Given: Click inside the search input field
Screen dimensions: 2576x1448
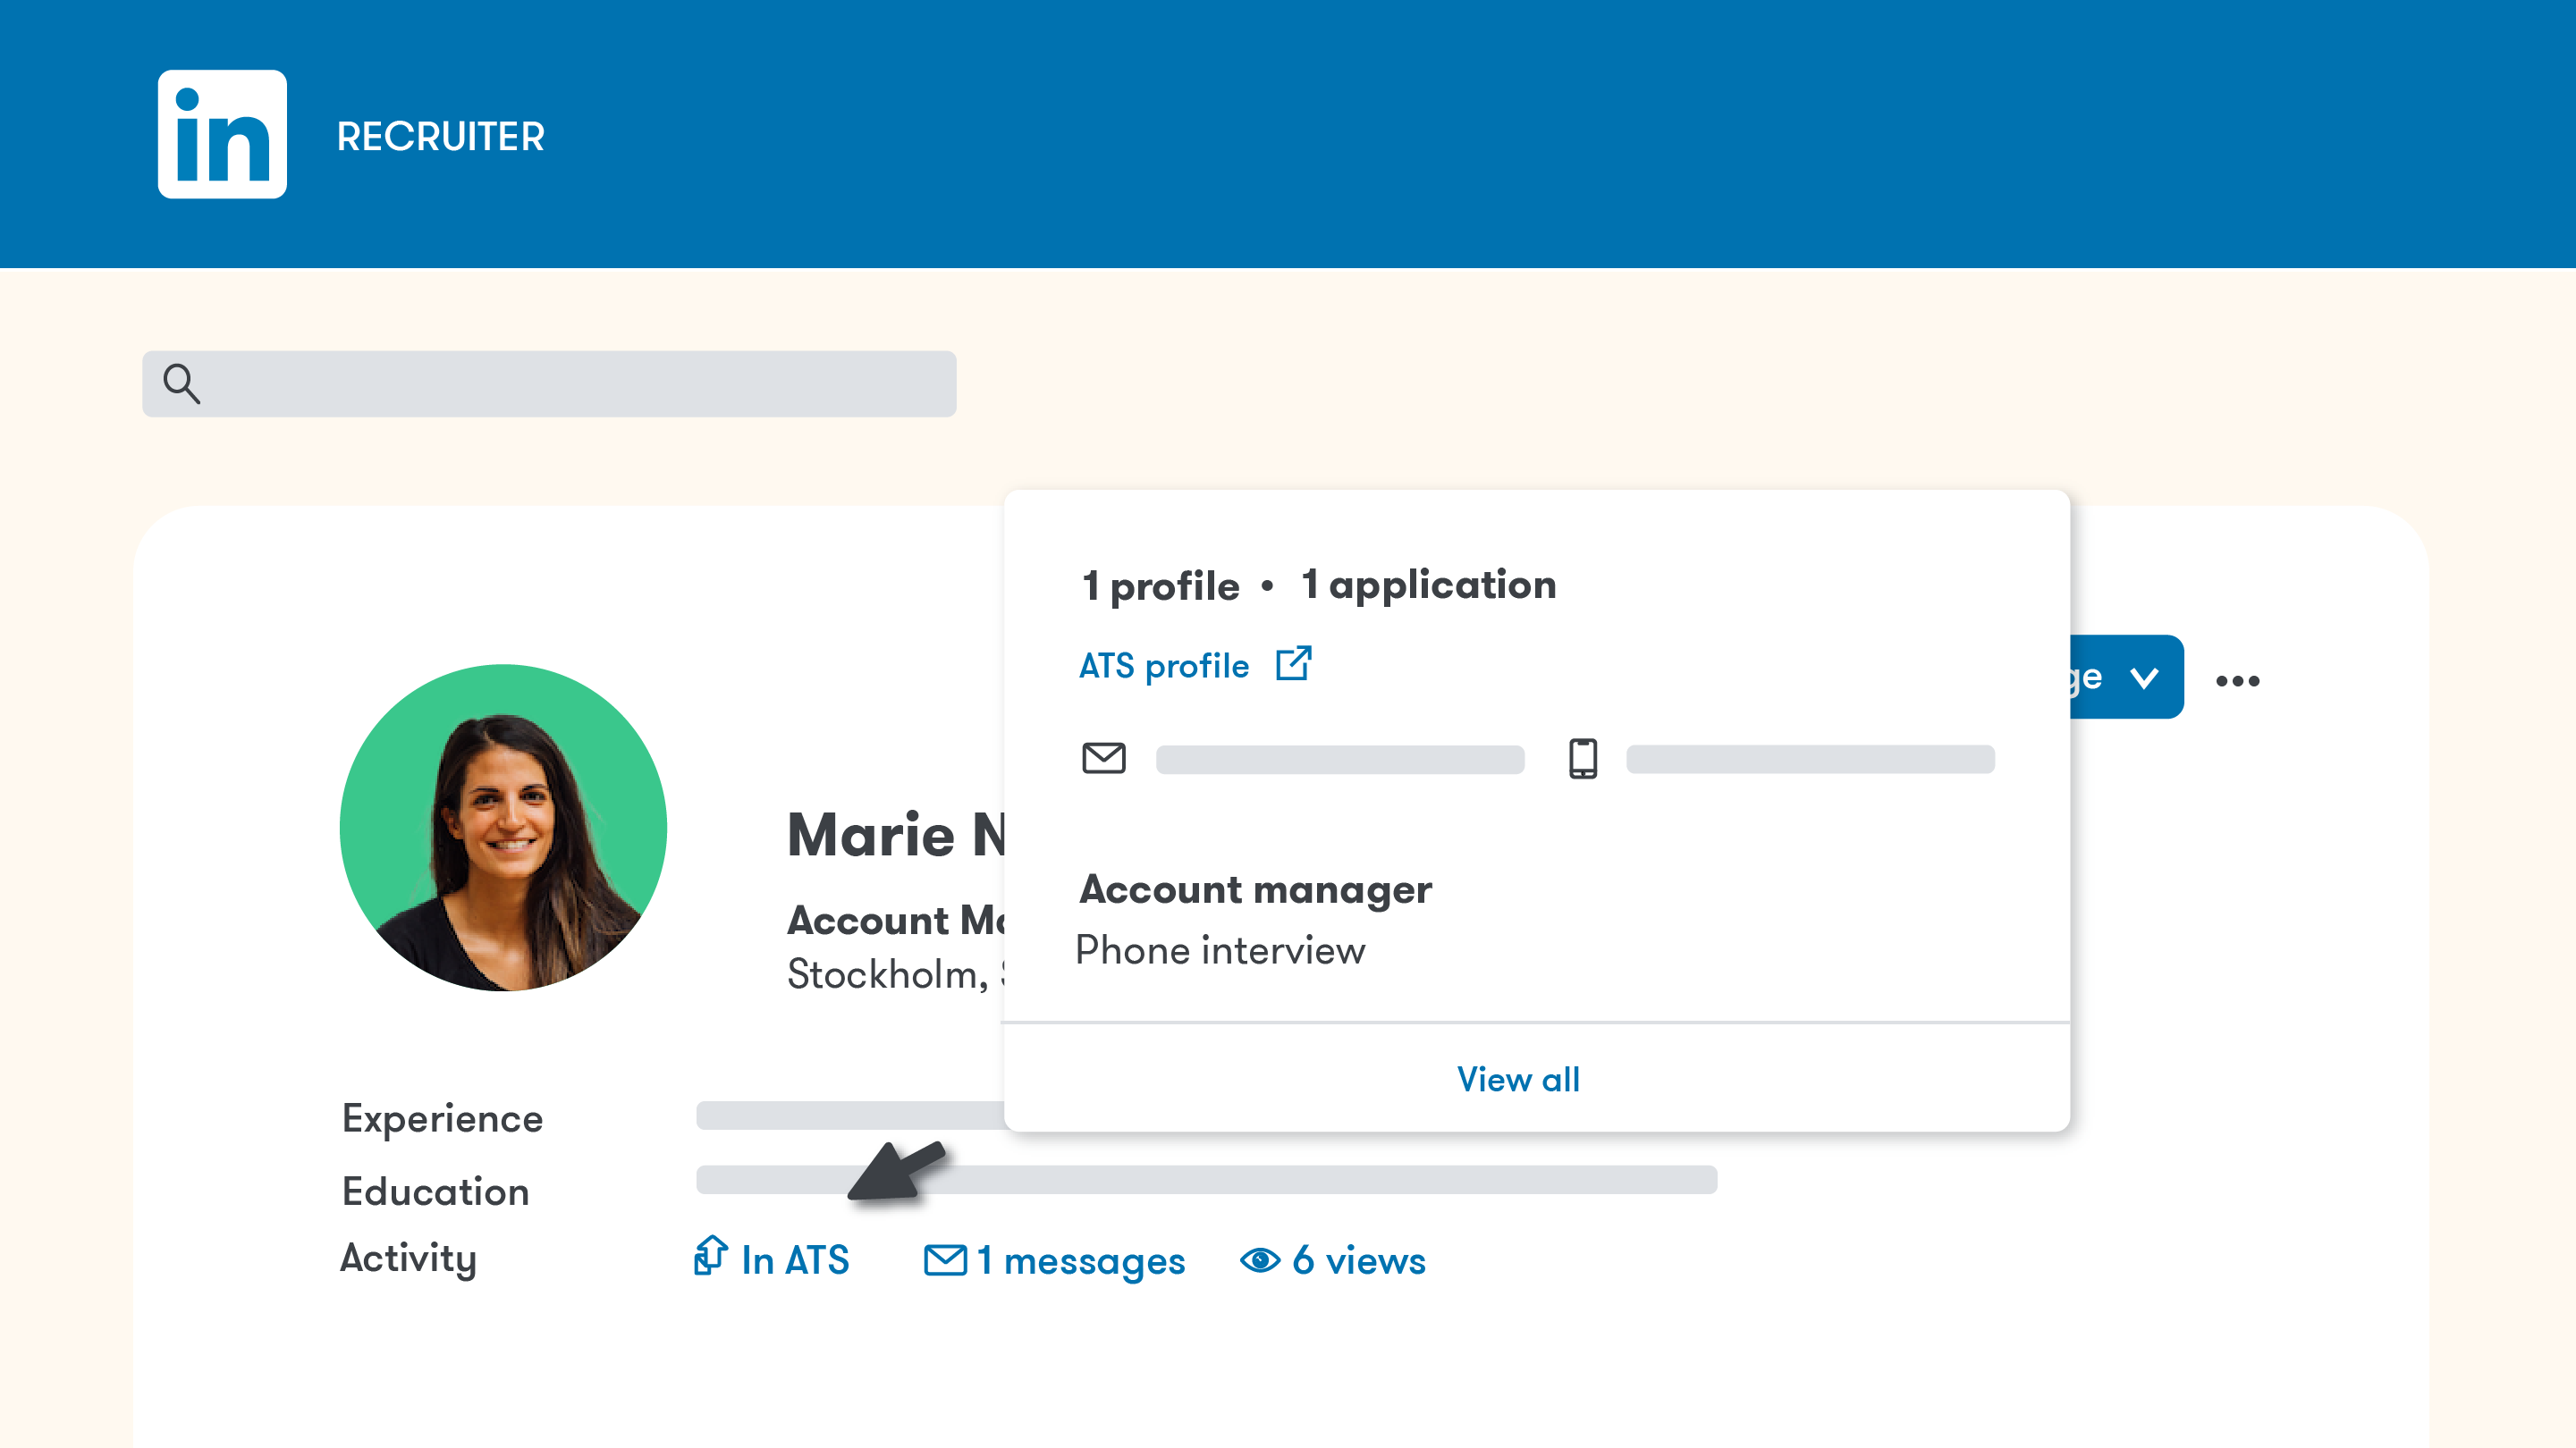Looking at the screenshot, I should click(550, 383).
